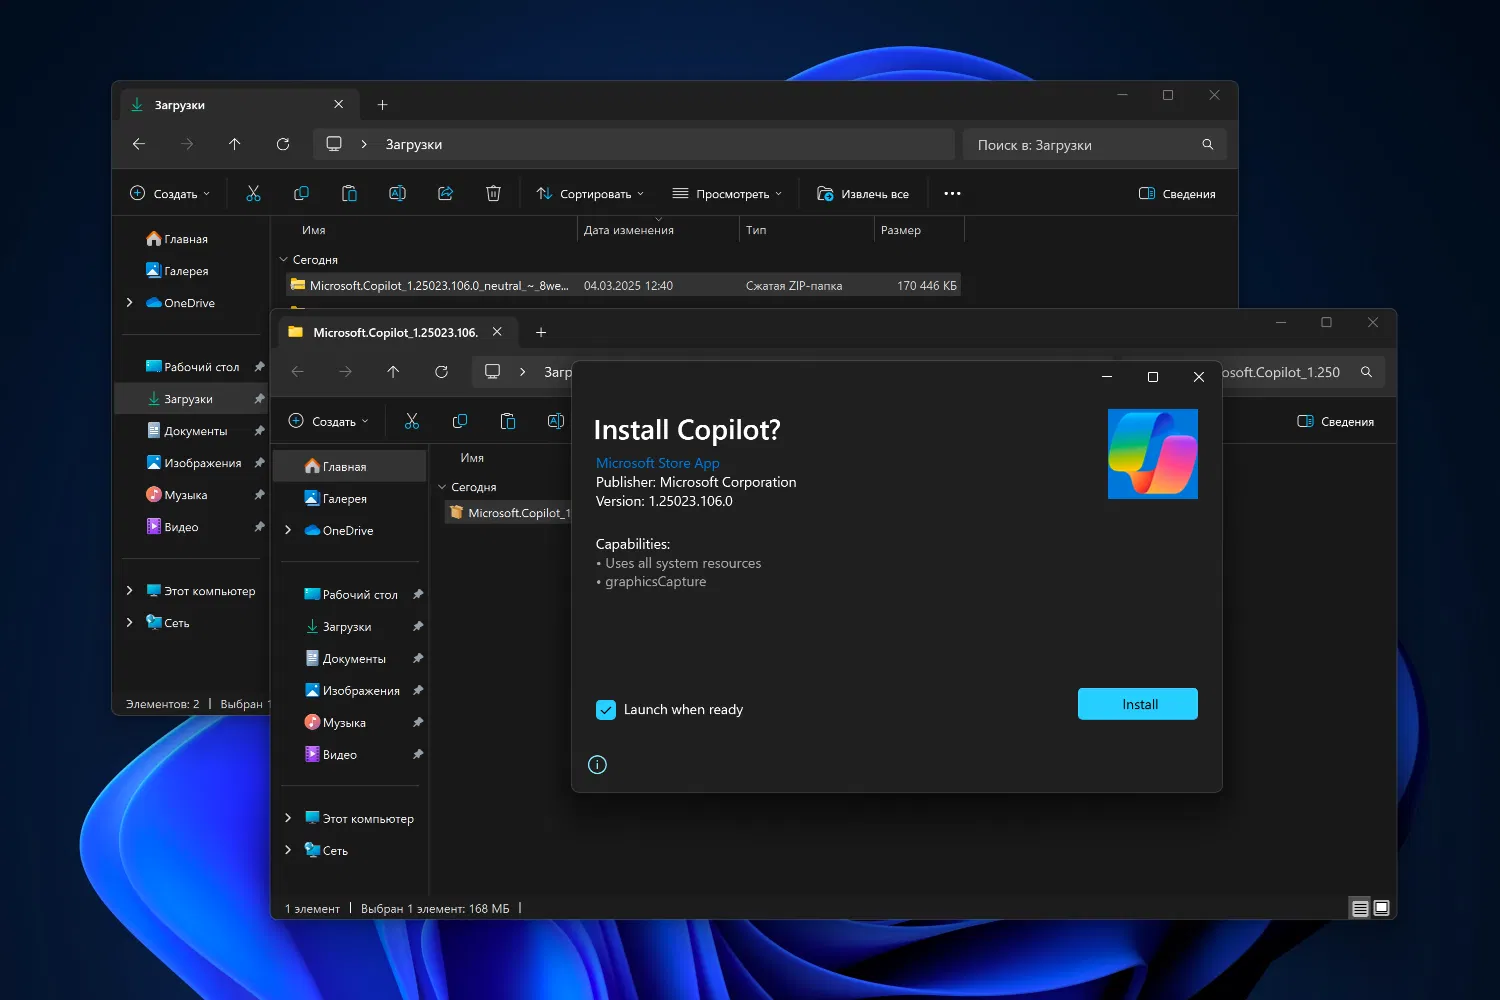
Task: Open Музыка in Microsoft.Copilot window sidebar
Action: pos(335,722)
